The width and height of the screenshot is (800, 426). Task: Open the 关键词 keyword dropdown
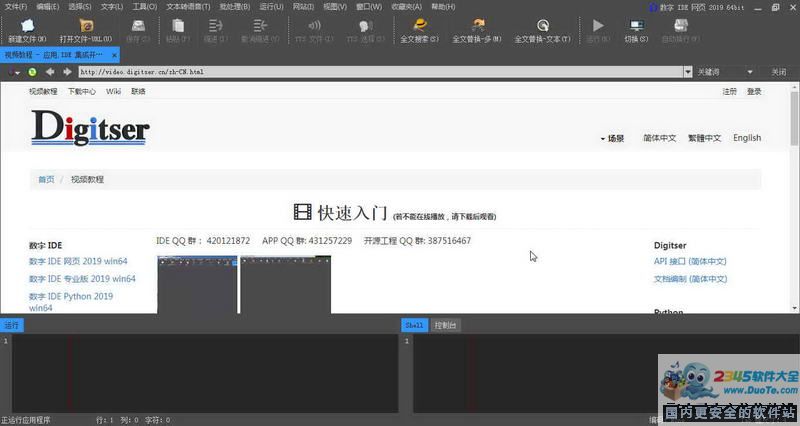[725, 72]
